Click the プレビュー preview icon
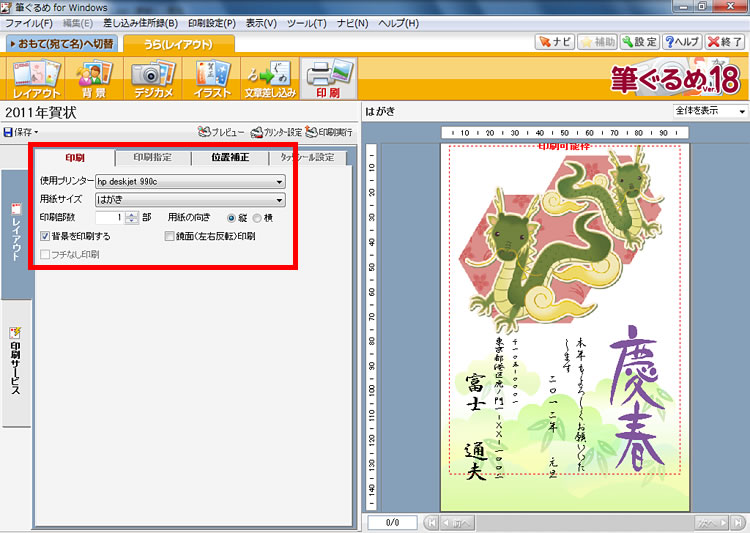This screenshot has width=750, height=533. 221,132
